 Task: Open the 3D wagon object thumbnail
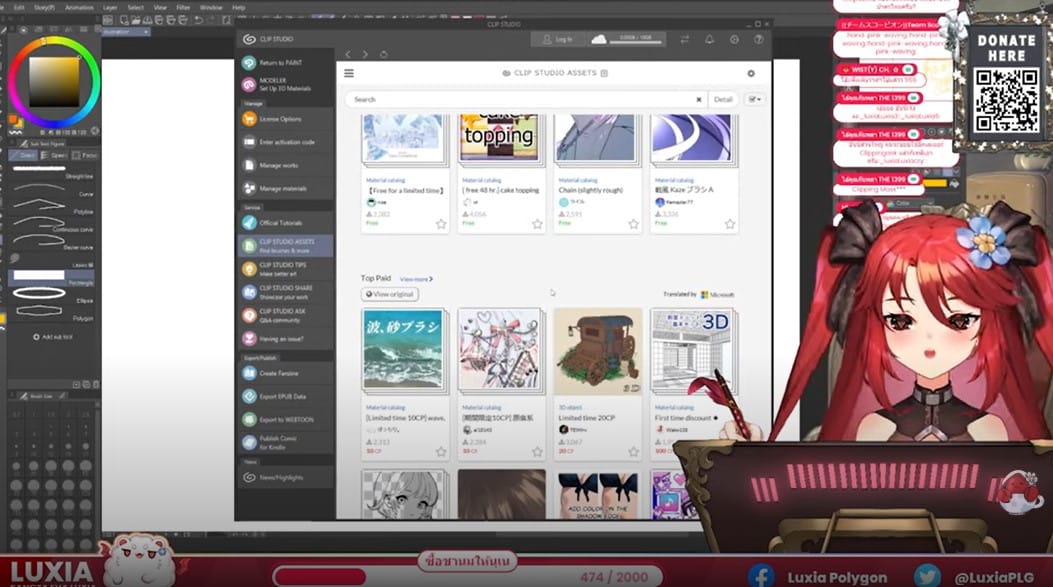click(596, 351)
